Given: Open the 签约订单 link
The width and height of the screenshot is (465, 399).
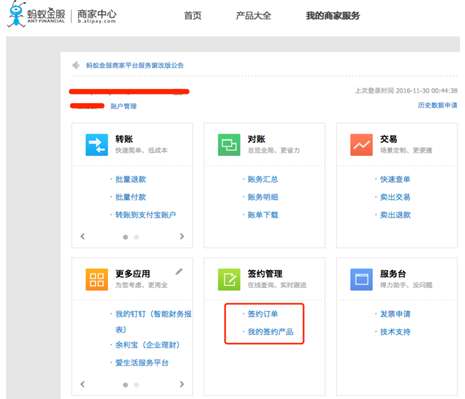Looking at the screenshot, I should (263, 314).
